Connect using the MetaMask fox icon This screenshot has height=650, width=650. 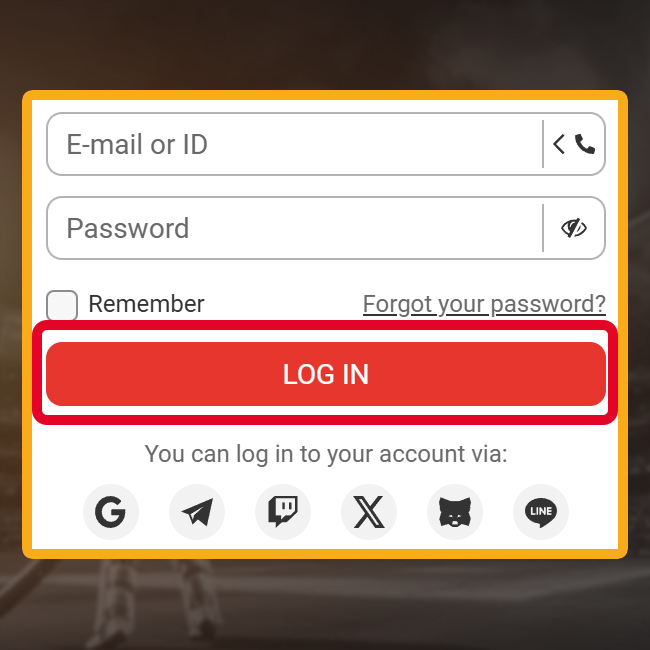point(455,512)
